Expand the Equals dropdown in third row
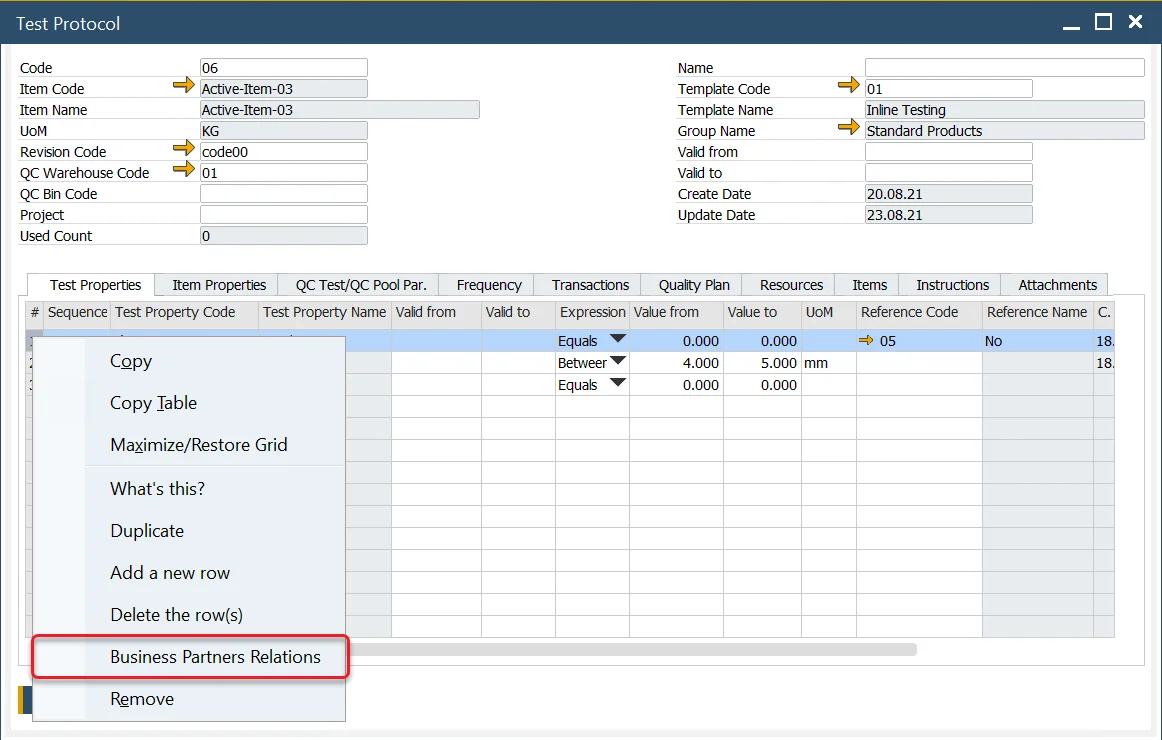The image size is (1162, 740). pos(618,384)
